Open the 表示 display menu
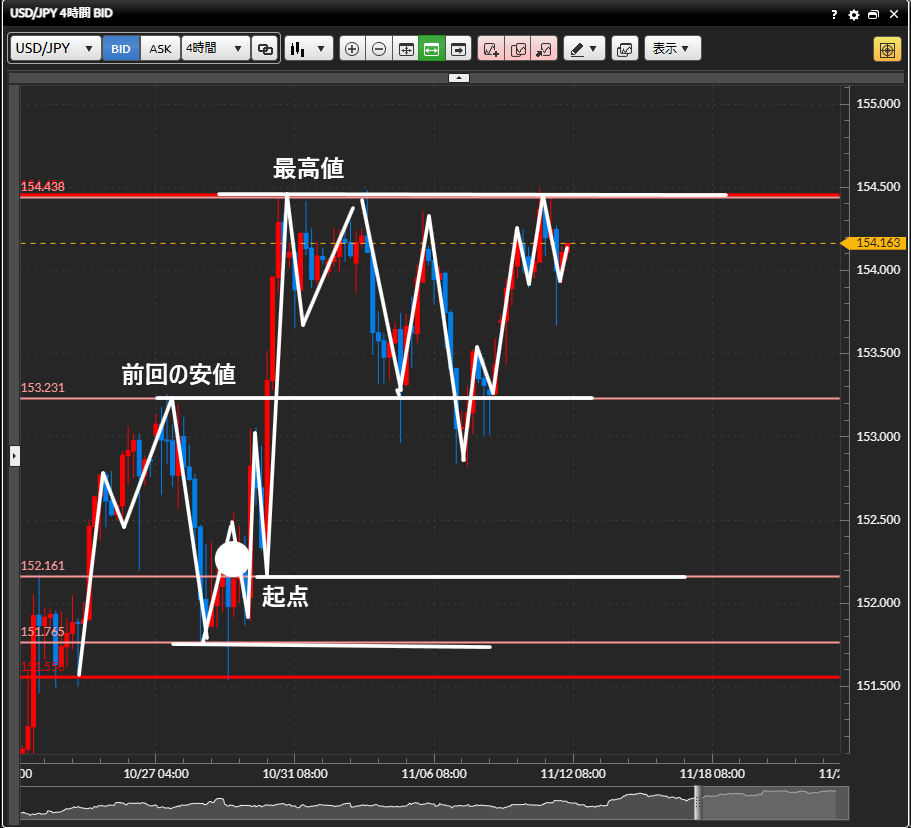This screenshot has width=911, height=828. tap(672, 48)
